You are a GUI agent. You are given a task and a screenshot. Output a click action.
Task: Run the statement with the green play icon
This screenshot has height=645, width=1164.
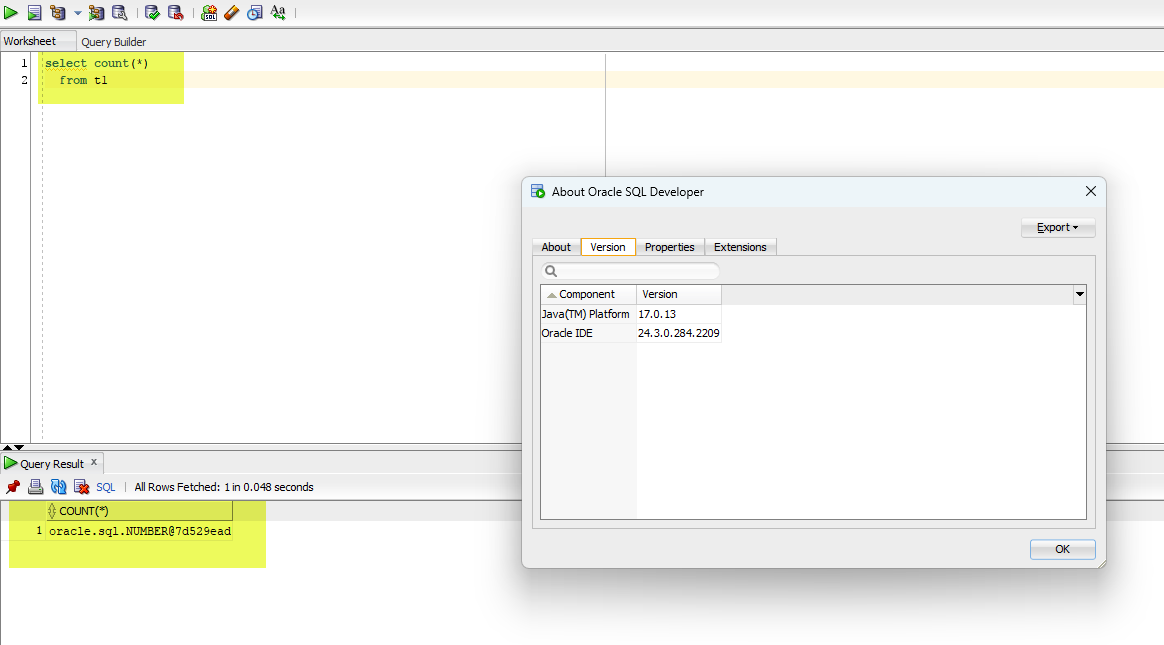(11, 13)
